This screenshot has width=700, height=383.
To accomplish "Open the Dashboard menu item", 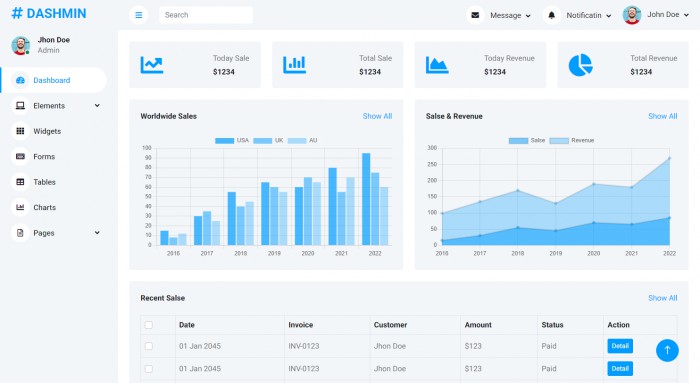I will click(54, 80).
